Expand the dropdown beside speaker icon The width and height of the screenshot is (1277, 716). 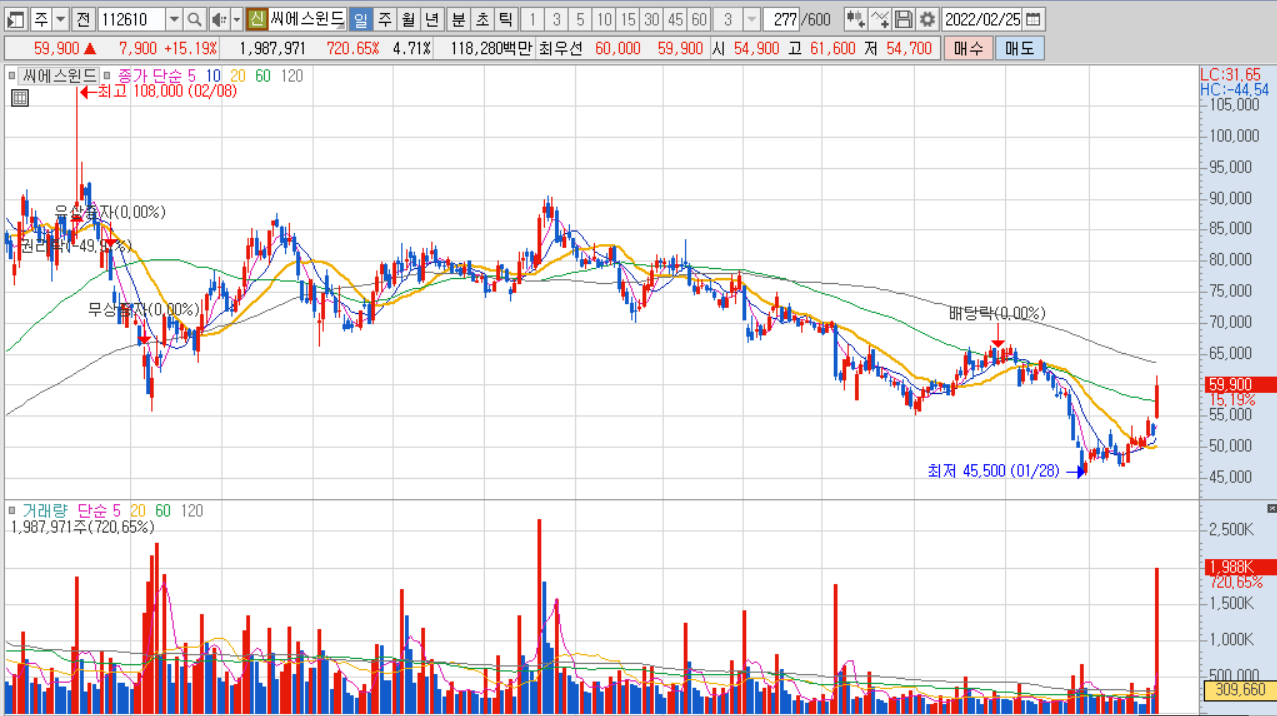click(236, 19)
